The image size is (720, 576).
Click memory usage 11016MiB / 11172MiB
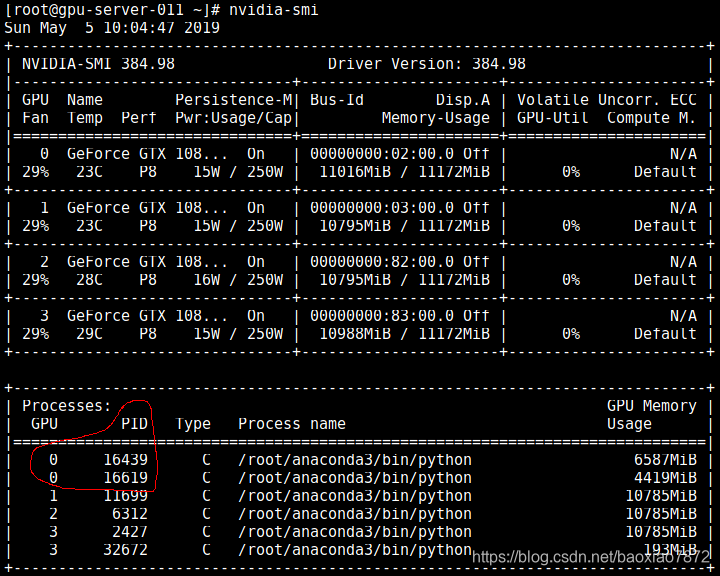point(405,172)
